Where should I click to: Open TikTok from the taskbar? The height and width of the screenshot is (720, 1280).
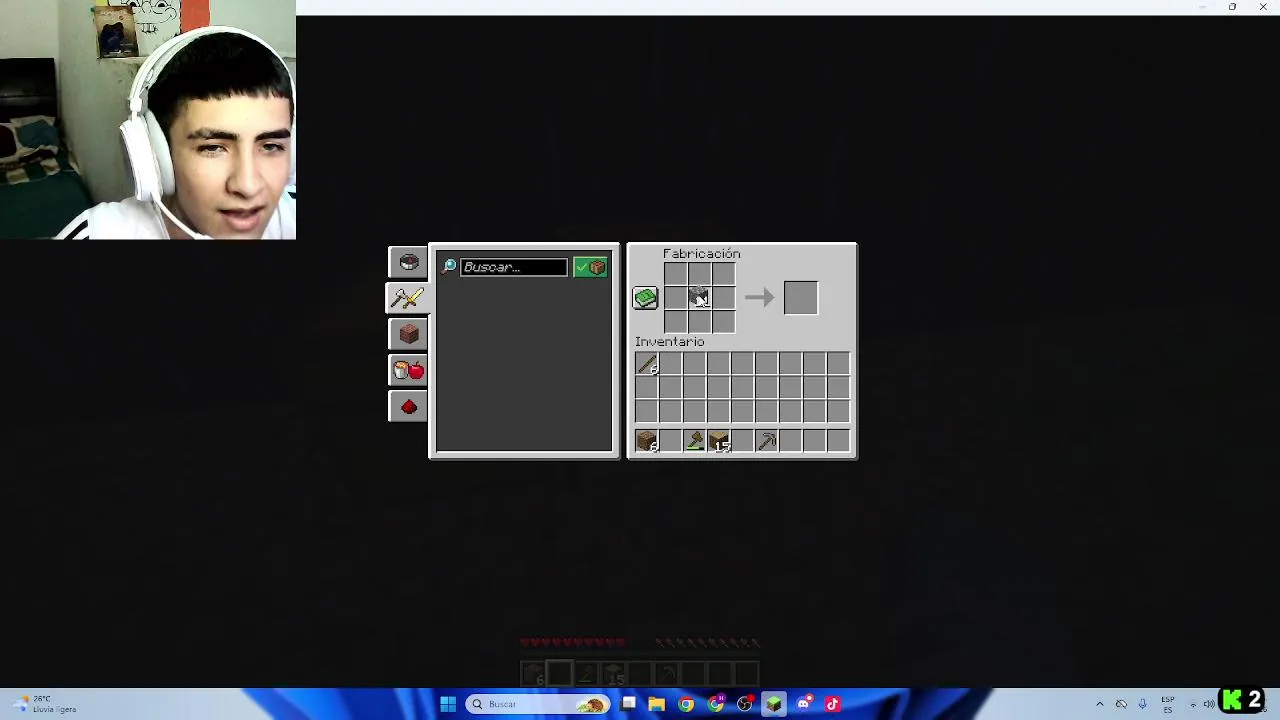pos(833,704)
